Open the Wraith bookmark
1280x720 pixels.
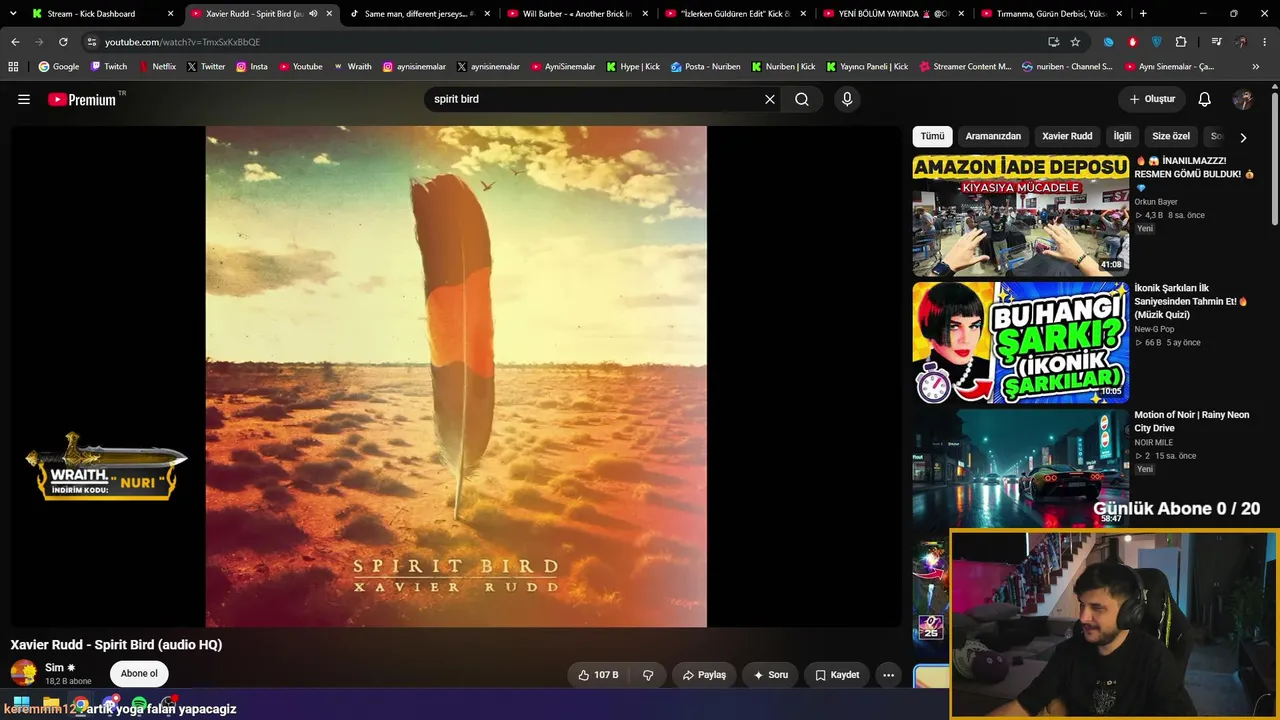click(352, 67)
